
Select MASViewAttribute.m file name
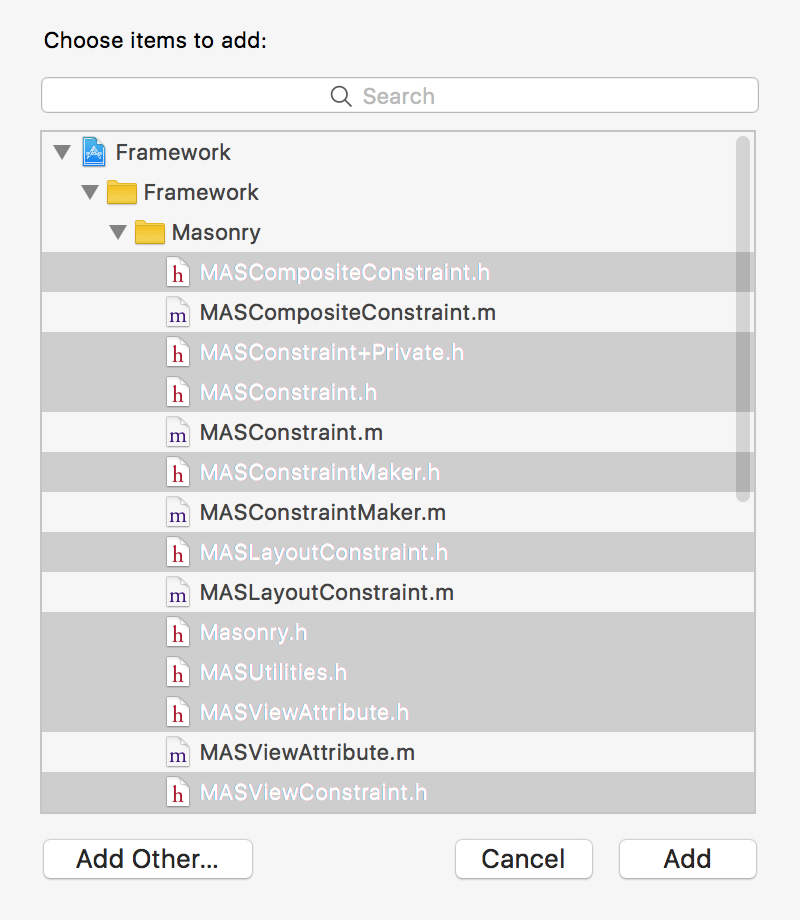(x=307, y=752)
